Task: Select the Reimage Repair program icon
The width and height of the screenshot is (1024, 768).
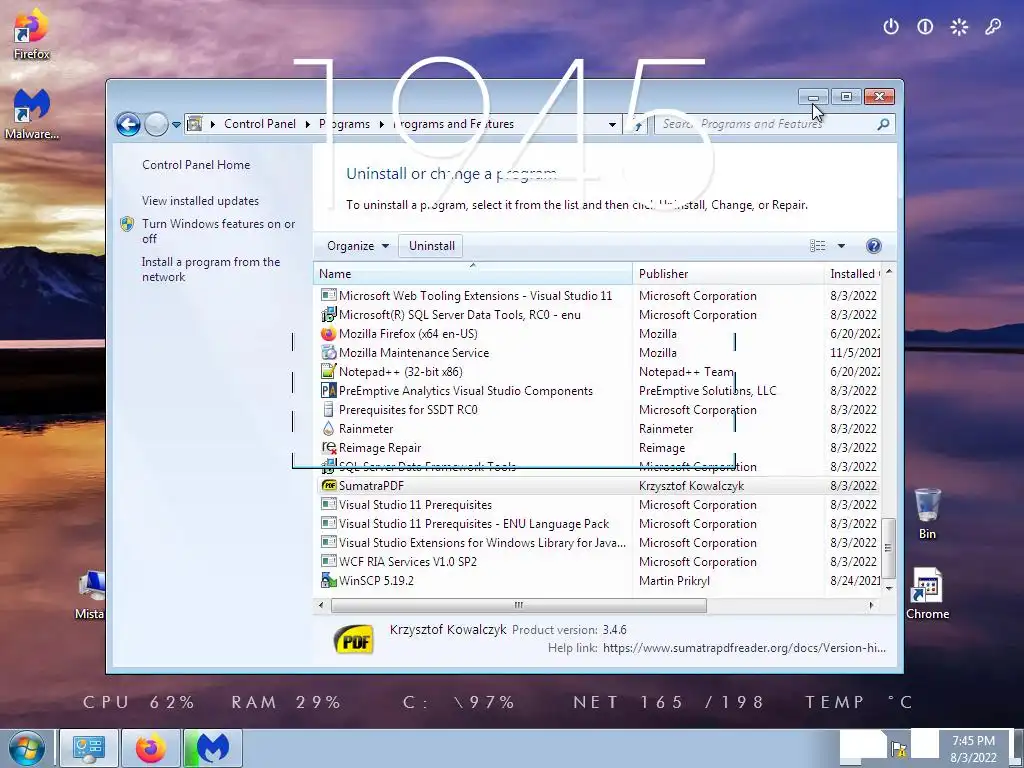Action: pyautogui.click(x=328, y=447)
